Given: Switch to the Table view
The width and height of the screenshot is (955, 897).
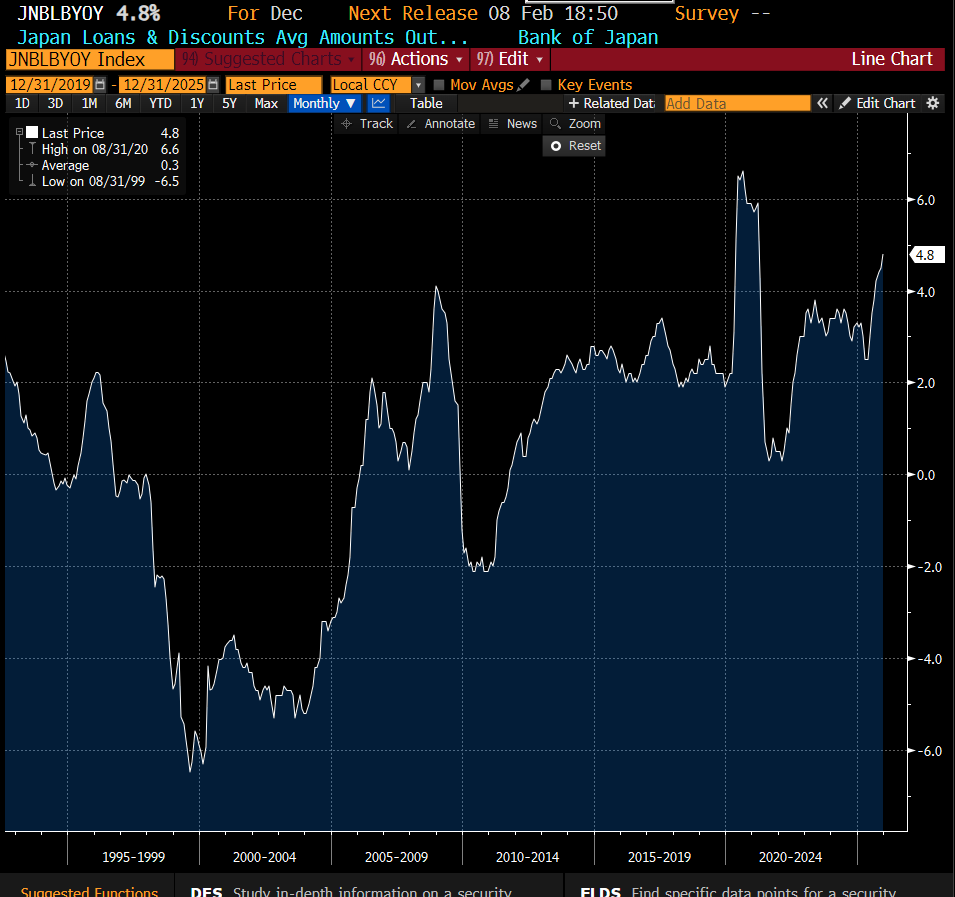Looking at the screenshot, I should 426,104.
